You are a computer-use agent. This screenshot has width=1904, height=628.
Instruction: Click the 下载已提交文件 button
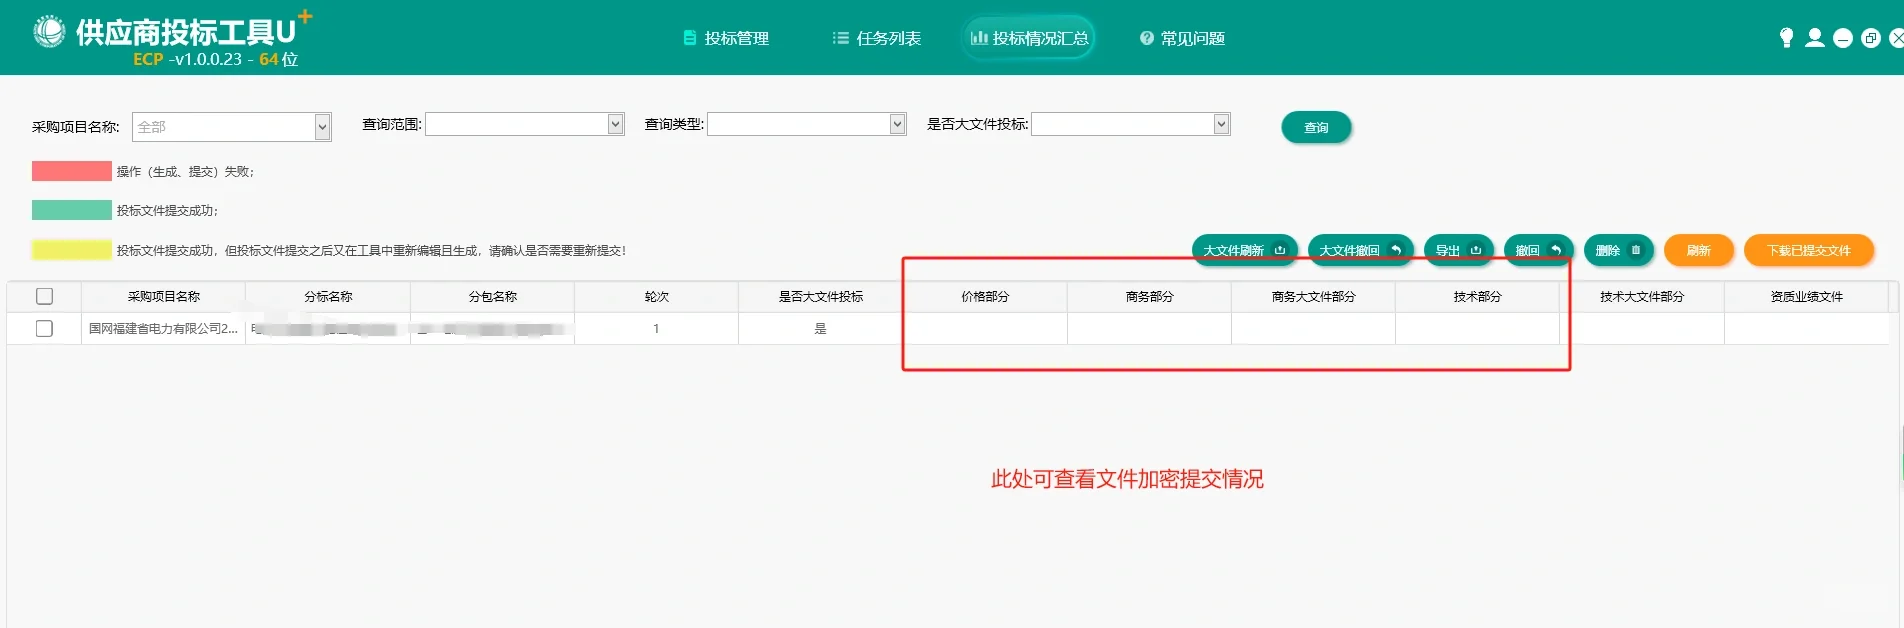[1808, 250]
